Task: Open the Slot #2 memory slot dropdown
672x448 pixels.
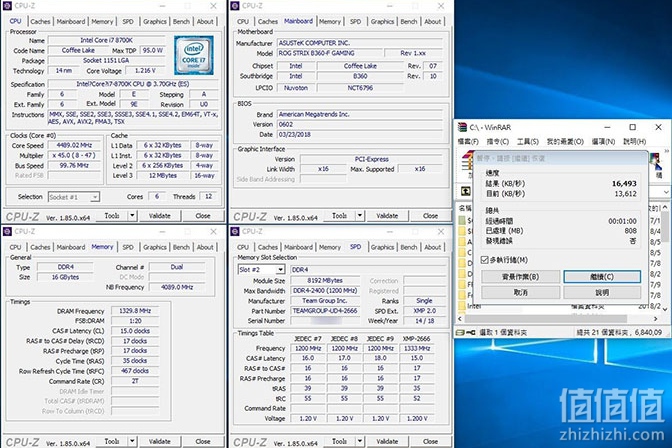Action: click(280, 270)
